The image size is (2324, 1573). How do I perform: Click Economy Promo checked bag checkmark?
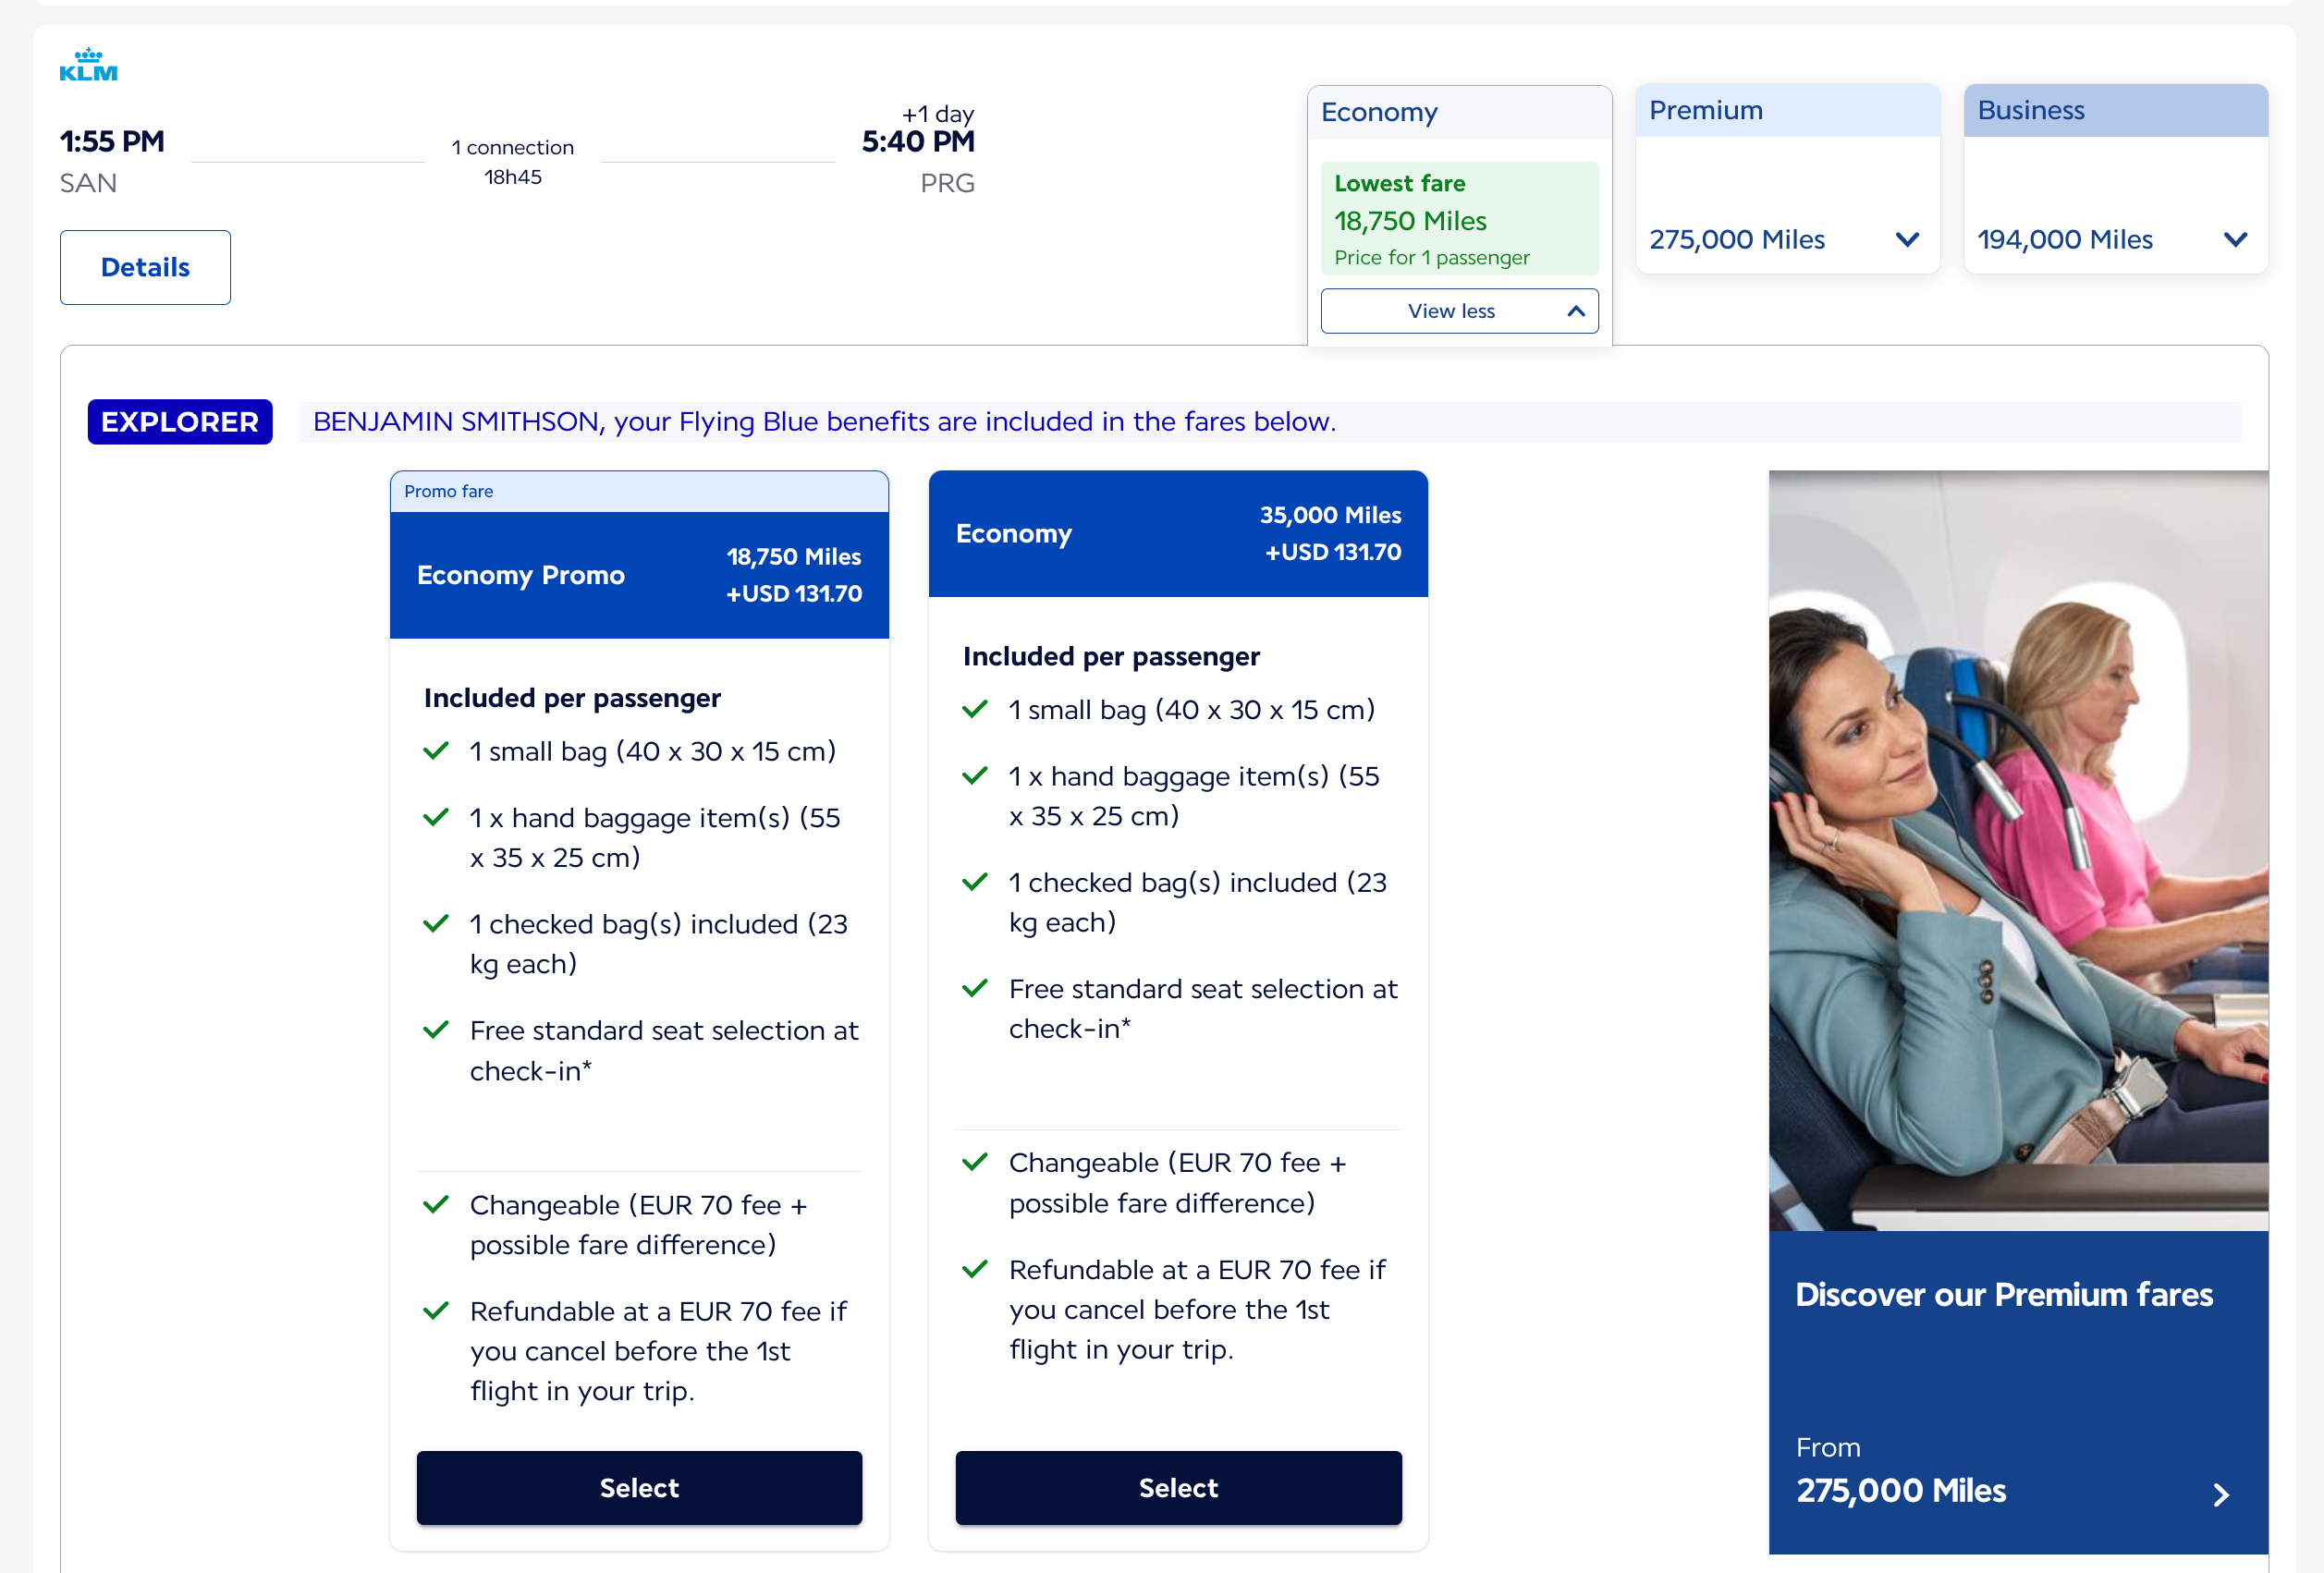(x=436, y=924)
